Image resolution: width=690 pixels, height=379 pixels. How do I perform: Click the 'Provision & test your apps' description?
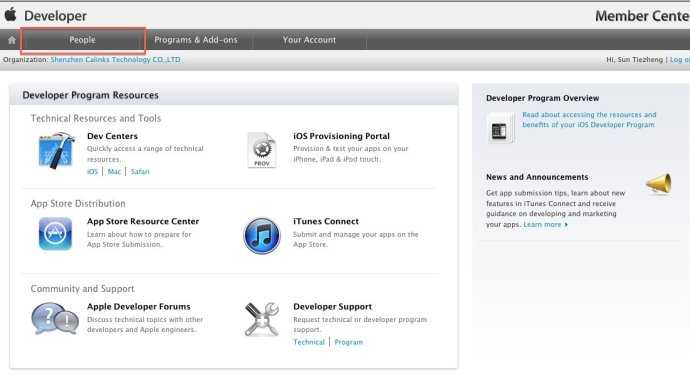pos(351,154)
